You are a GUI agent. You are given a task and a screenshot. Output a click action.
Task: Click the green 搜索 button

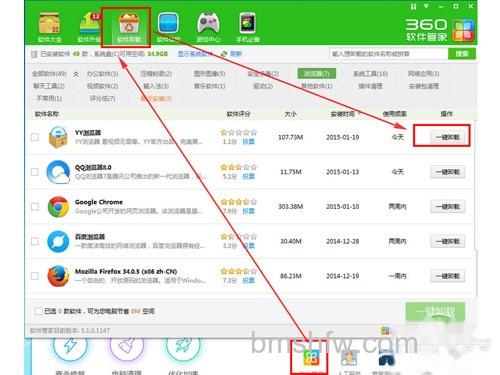462,54
